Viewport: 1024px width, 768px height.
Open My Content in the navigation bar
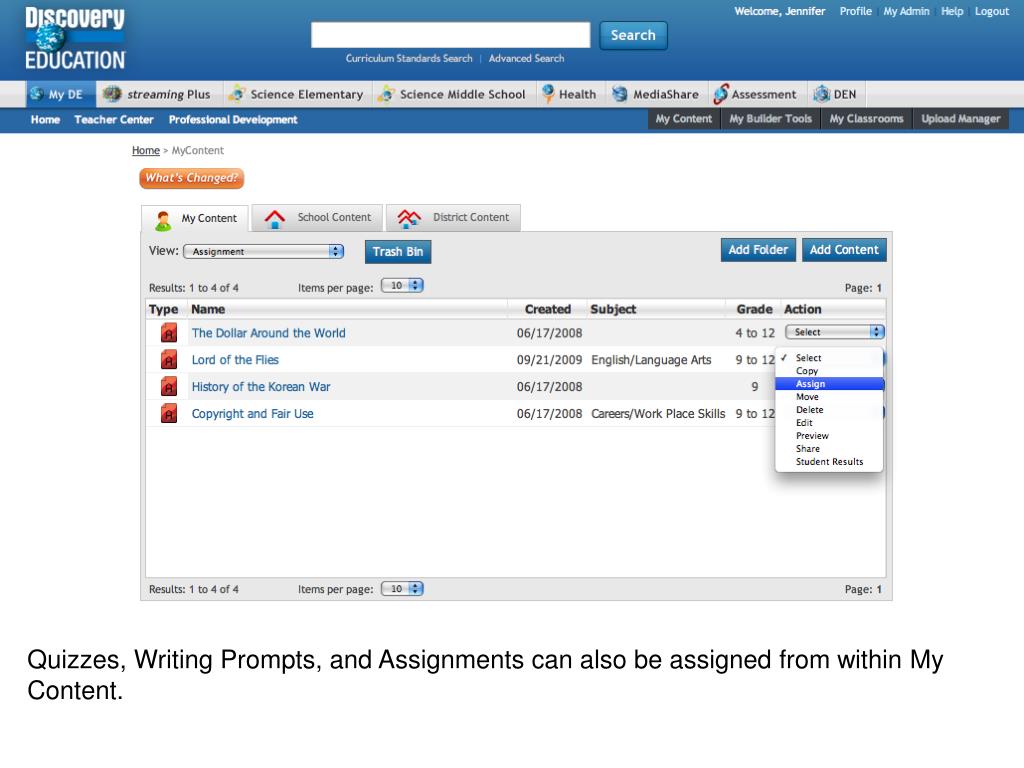tap(684, 119)
